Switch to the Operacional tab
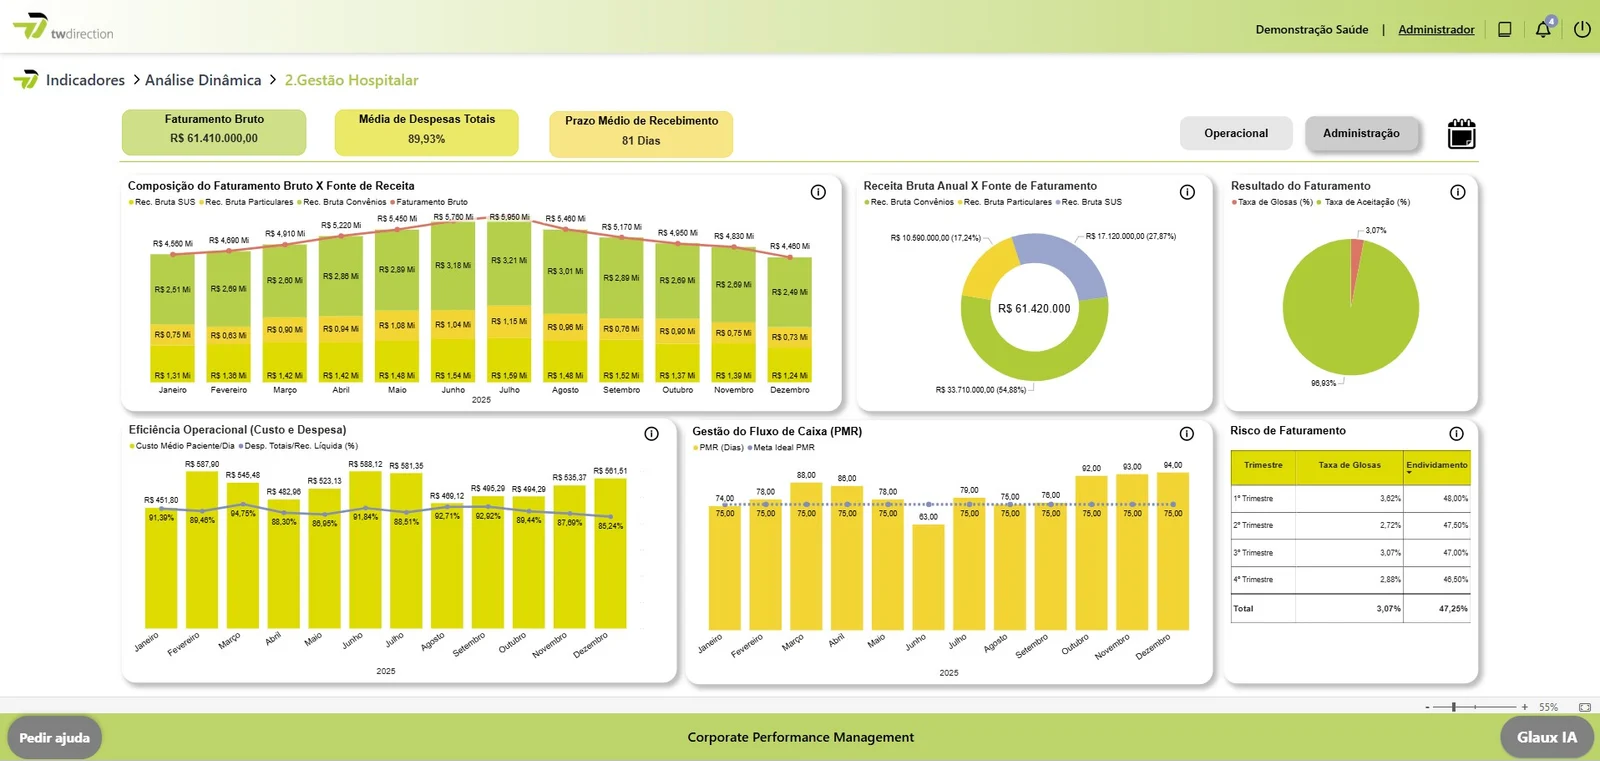 click(1236, 133)
